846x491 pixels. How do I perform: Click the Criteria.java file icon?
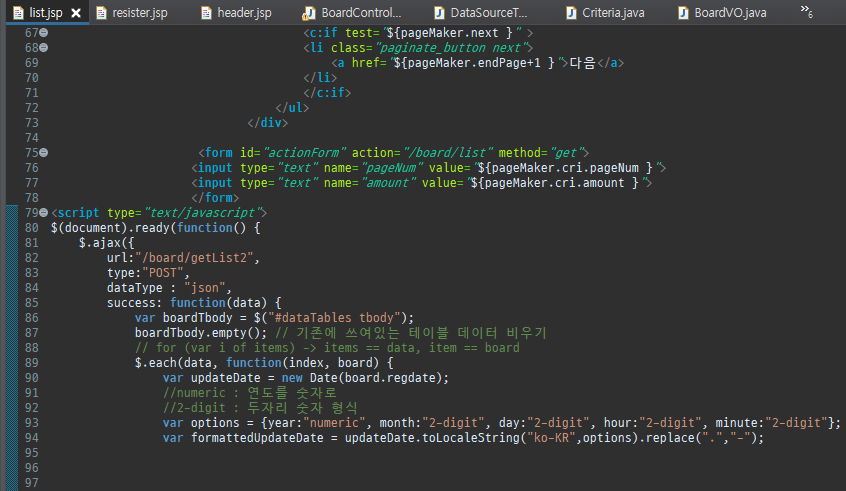click(571, 12)
